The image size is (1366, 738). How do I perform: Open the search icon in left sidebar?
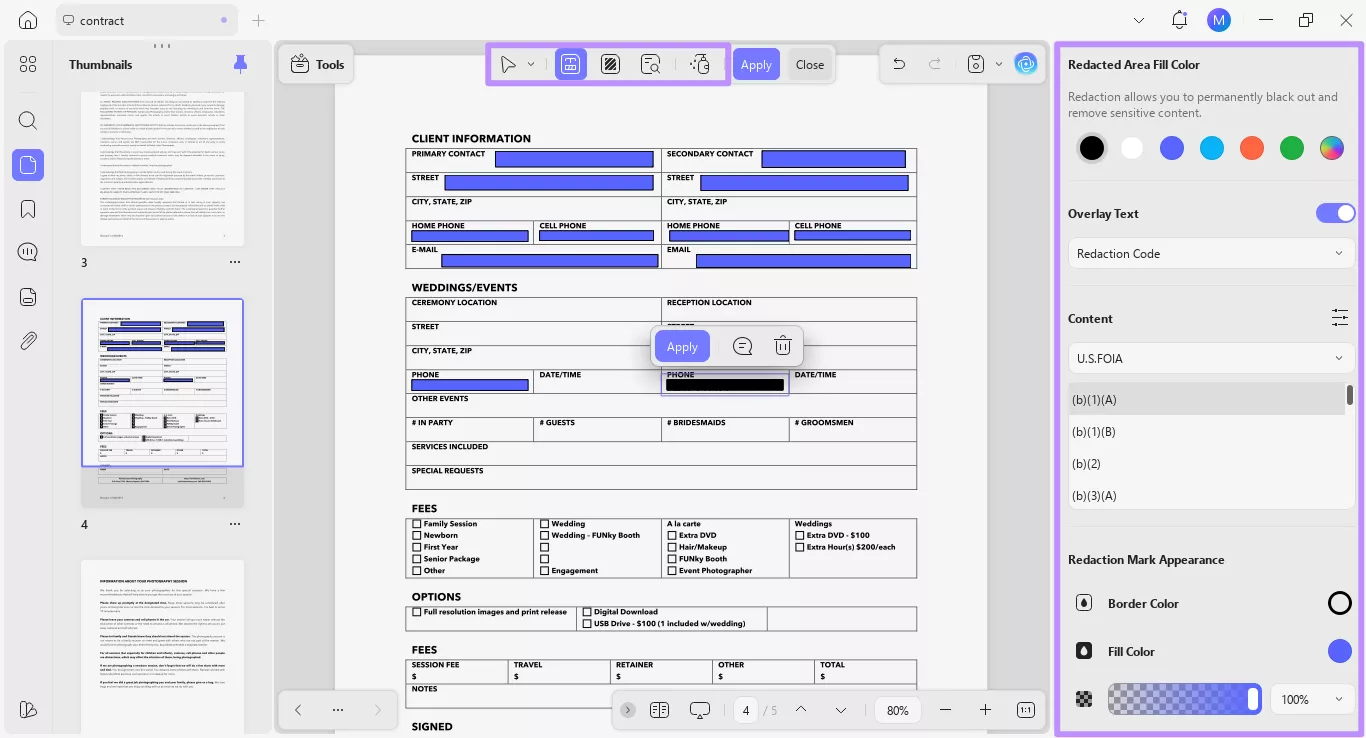[28, 121]
